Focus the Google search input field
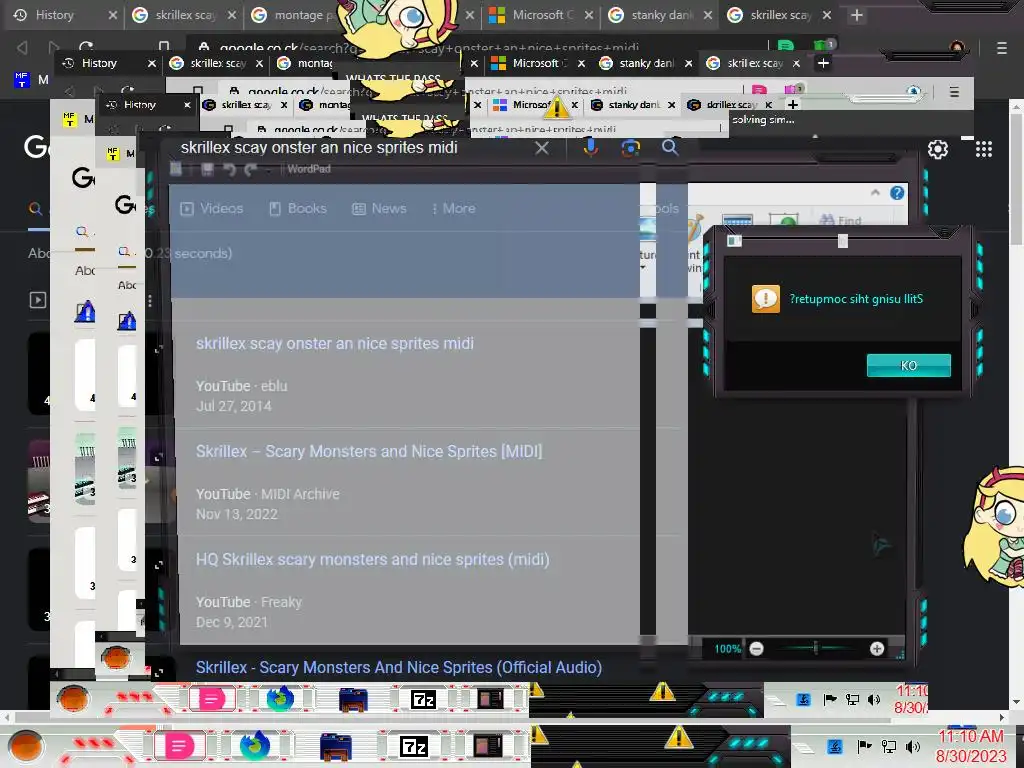 (353, 148)
